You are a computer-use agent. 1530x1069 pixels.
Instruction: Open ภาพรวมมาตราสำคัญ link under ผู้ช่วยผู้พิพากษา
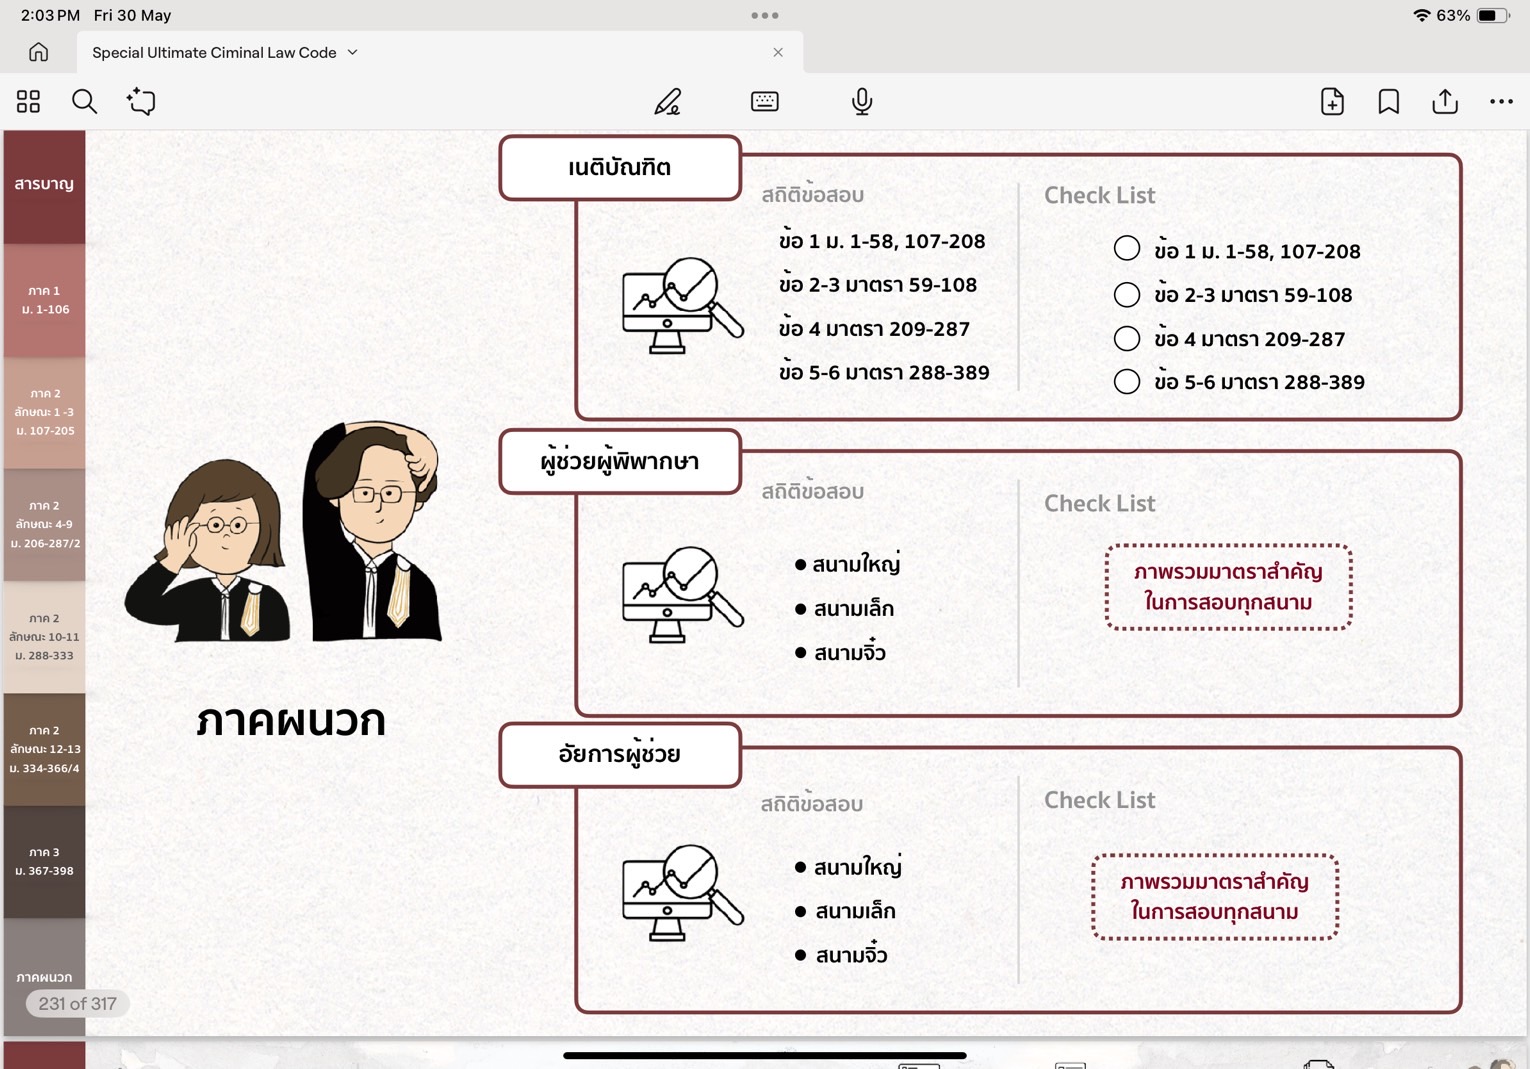pos(1228,587)
